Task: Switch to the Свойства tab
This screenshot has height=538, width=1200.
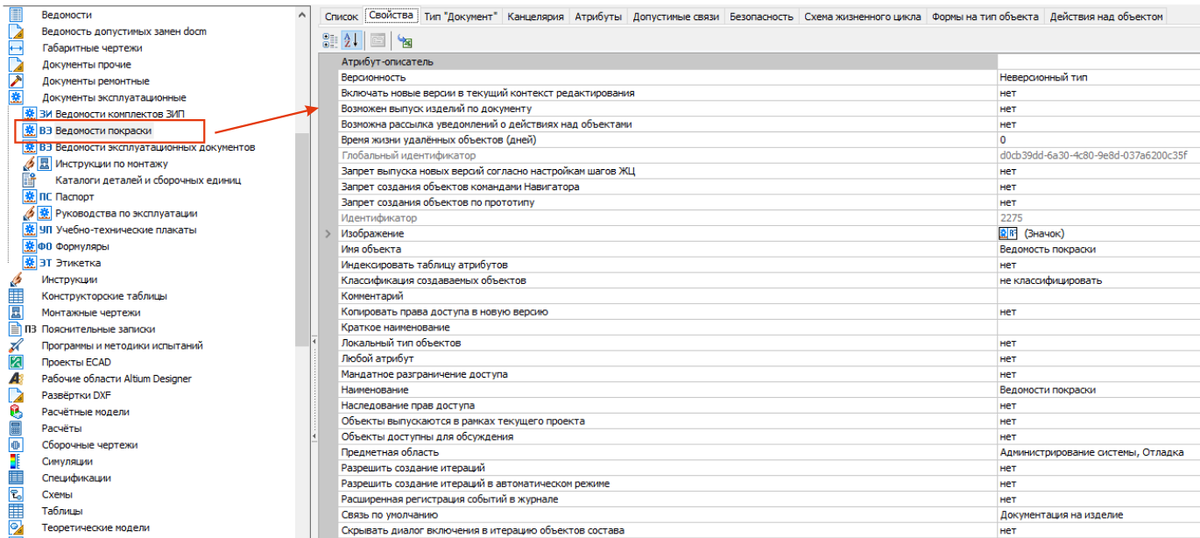Action: [x=390, y=16]
